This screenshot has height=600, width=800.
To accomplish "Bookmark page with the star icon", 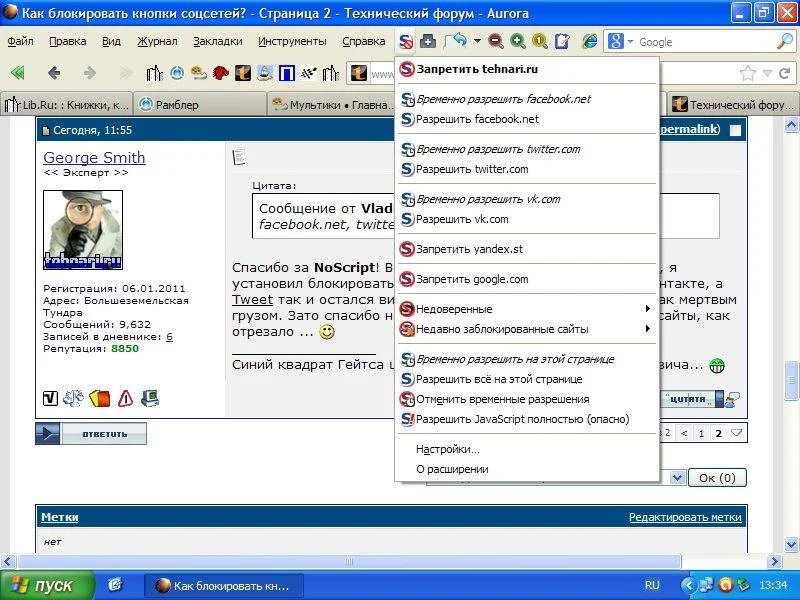I will tap(747, 73).
